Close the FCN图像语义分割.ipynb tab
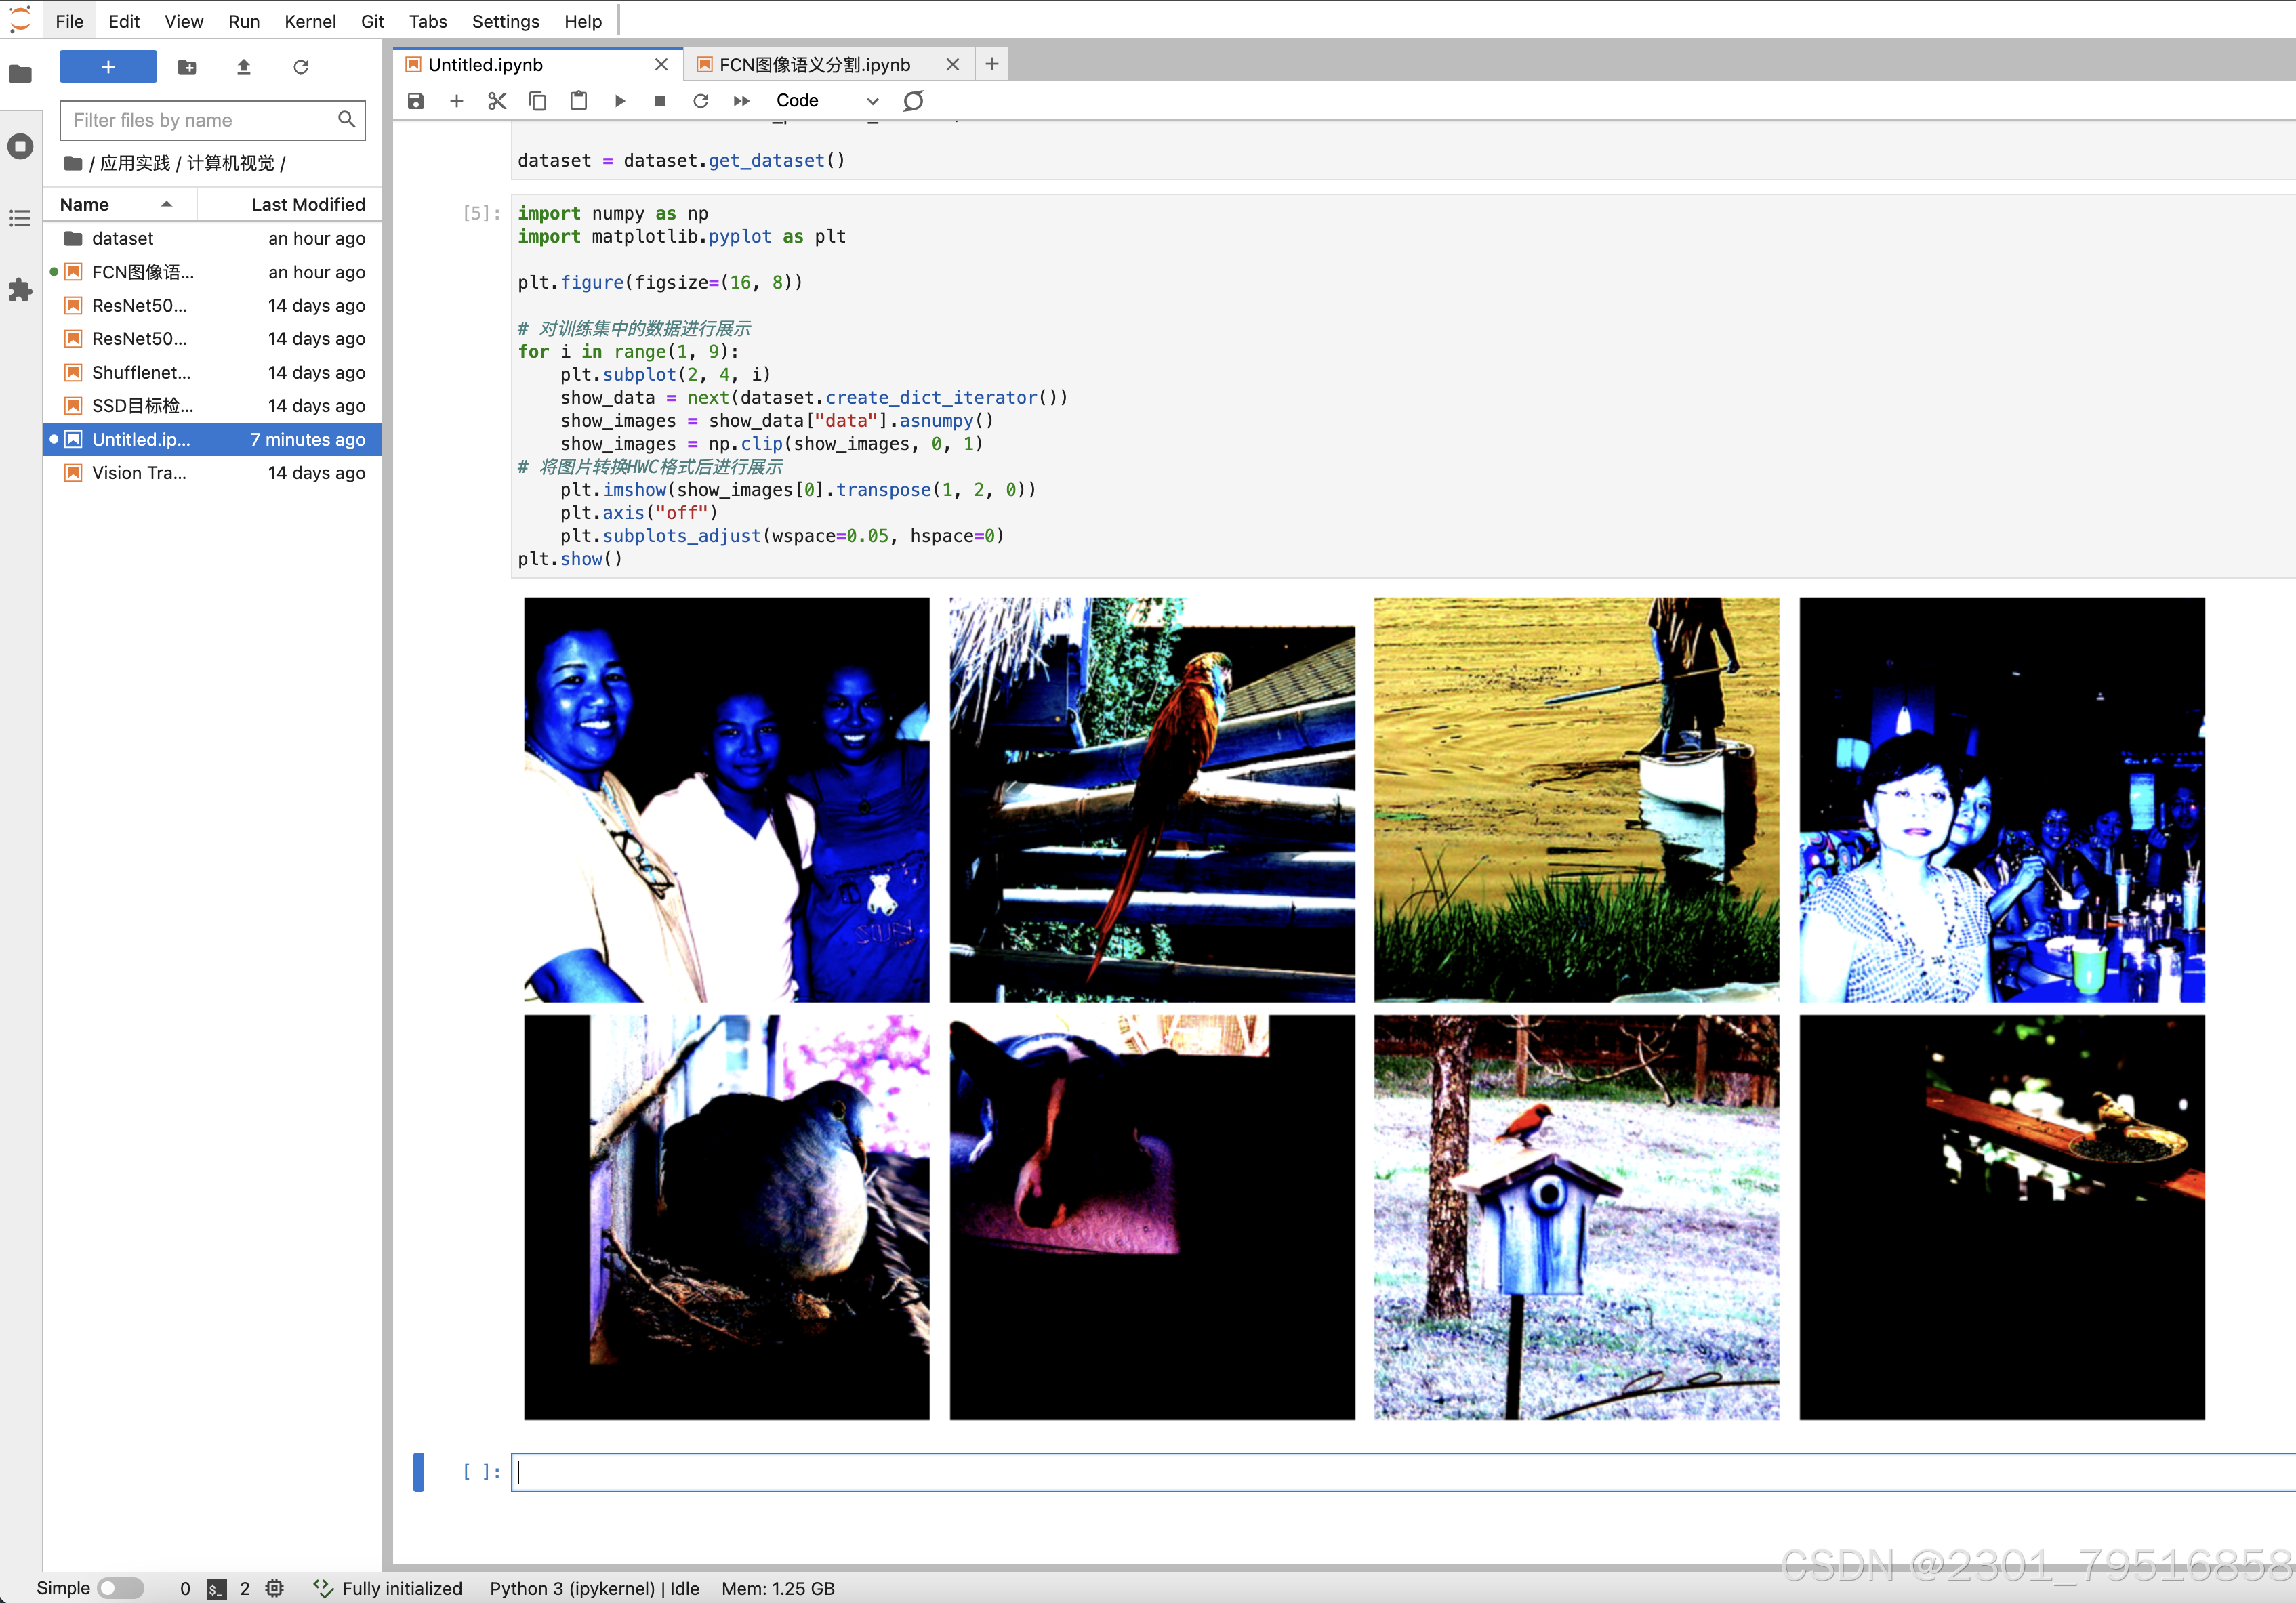 coord(953,65)
